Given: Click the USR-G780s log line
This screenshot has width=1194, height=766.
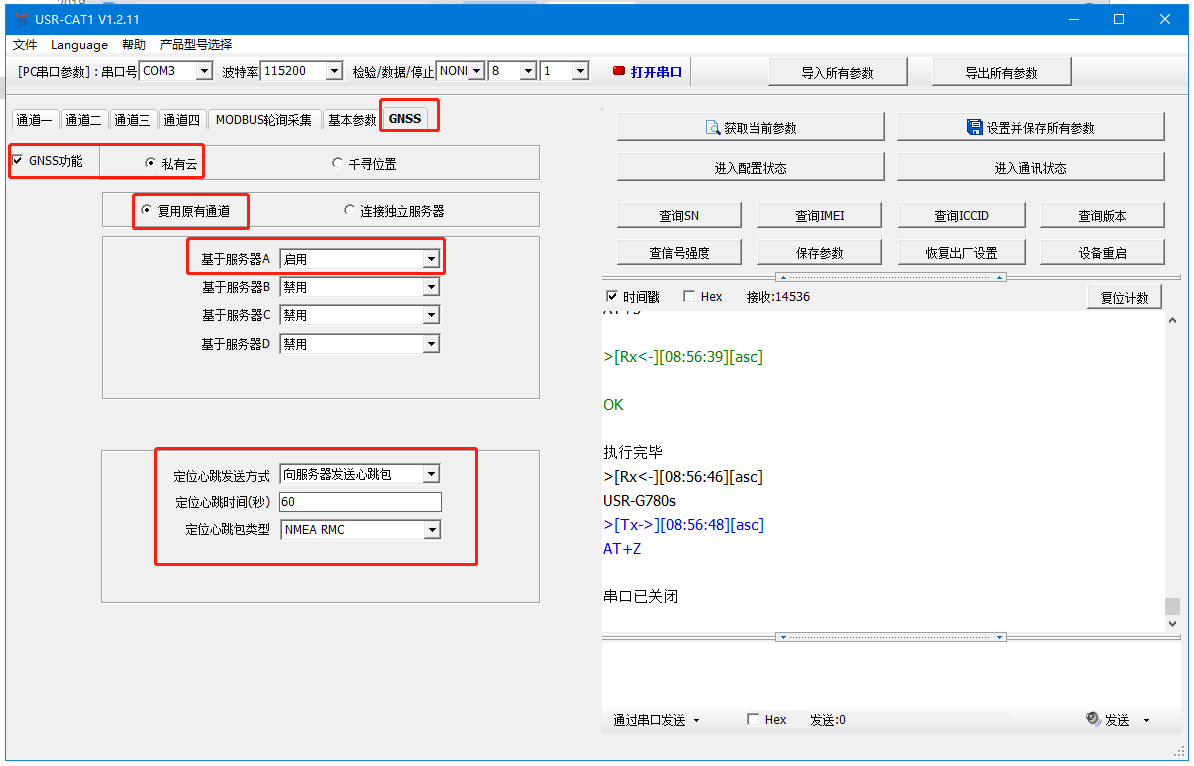Looking at the screenshot, I should [639, 500].
